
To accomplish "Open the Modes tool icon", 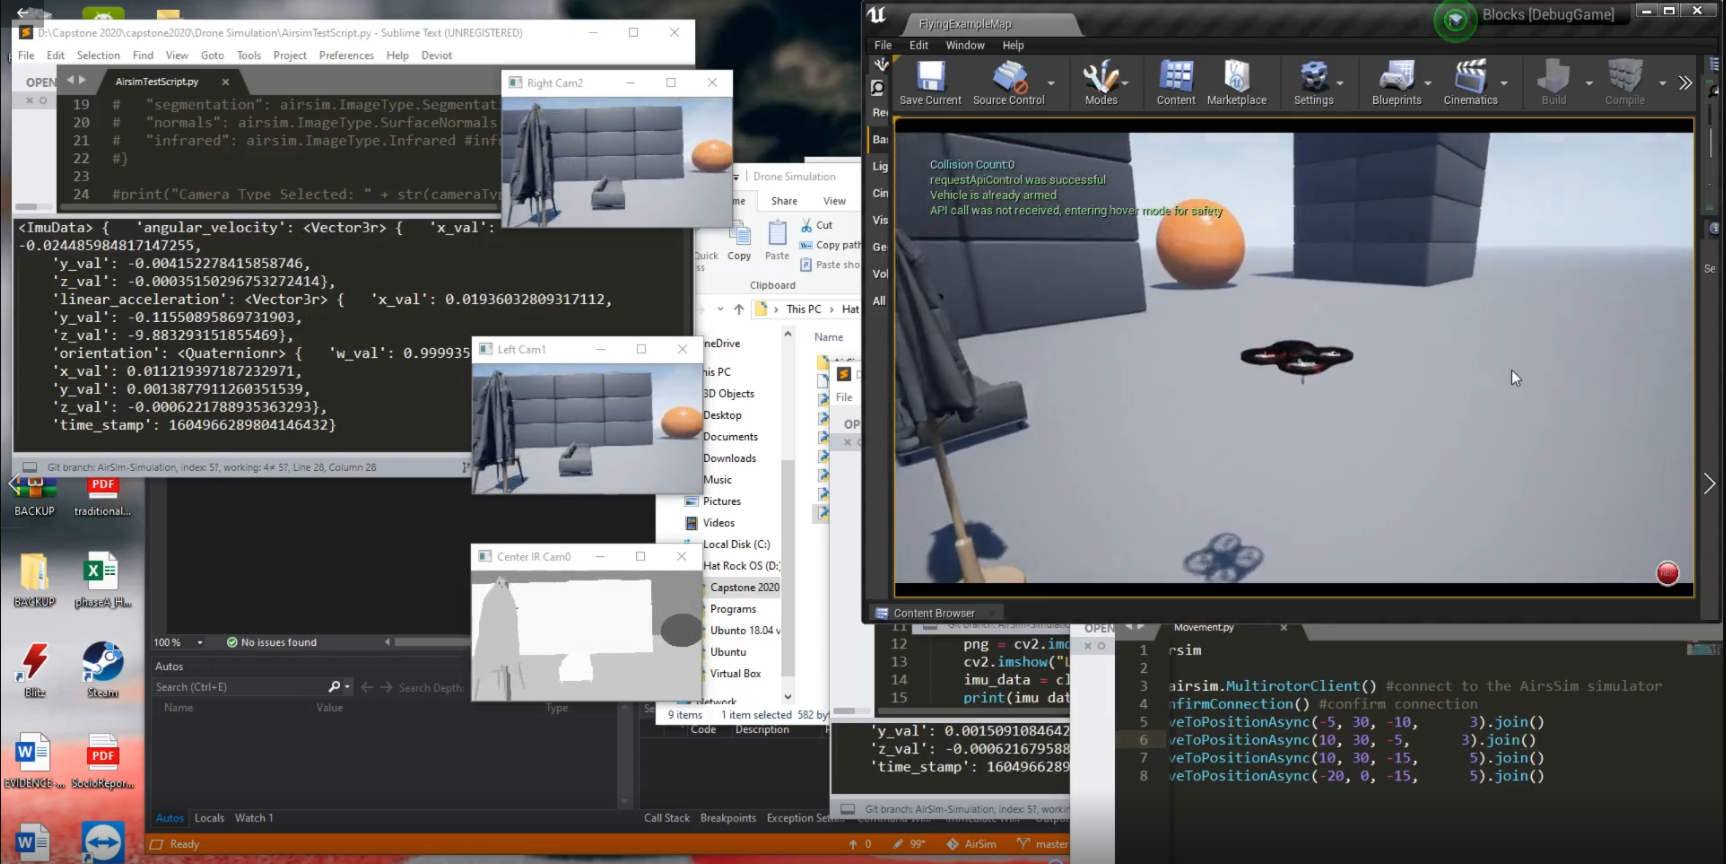I will coord(1100,81).
